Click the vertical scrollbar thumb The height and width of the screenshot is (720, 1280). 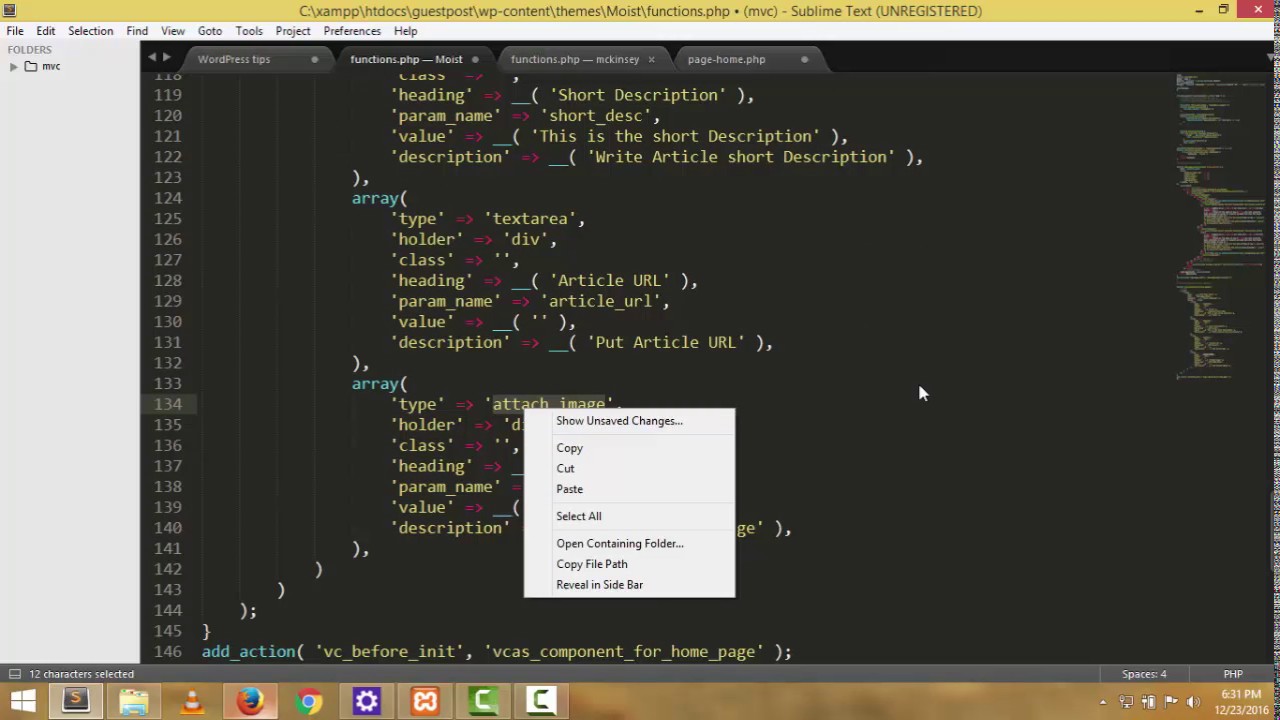1275,532
